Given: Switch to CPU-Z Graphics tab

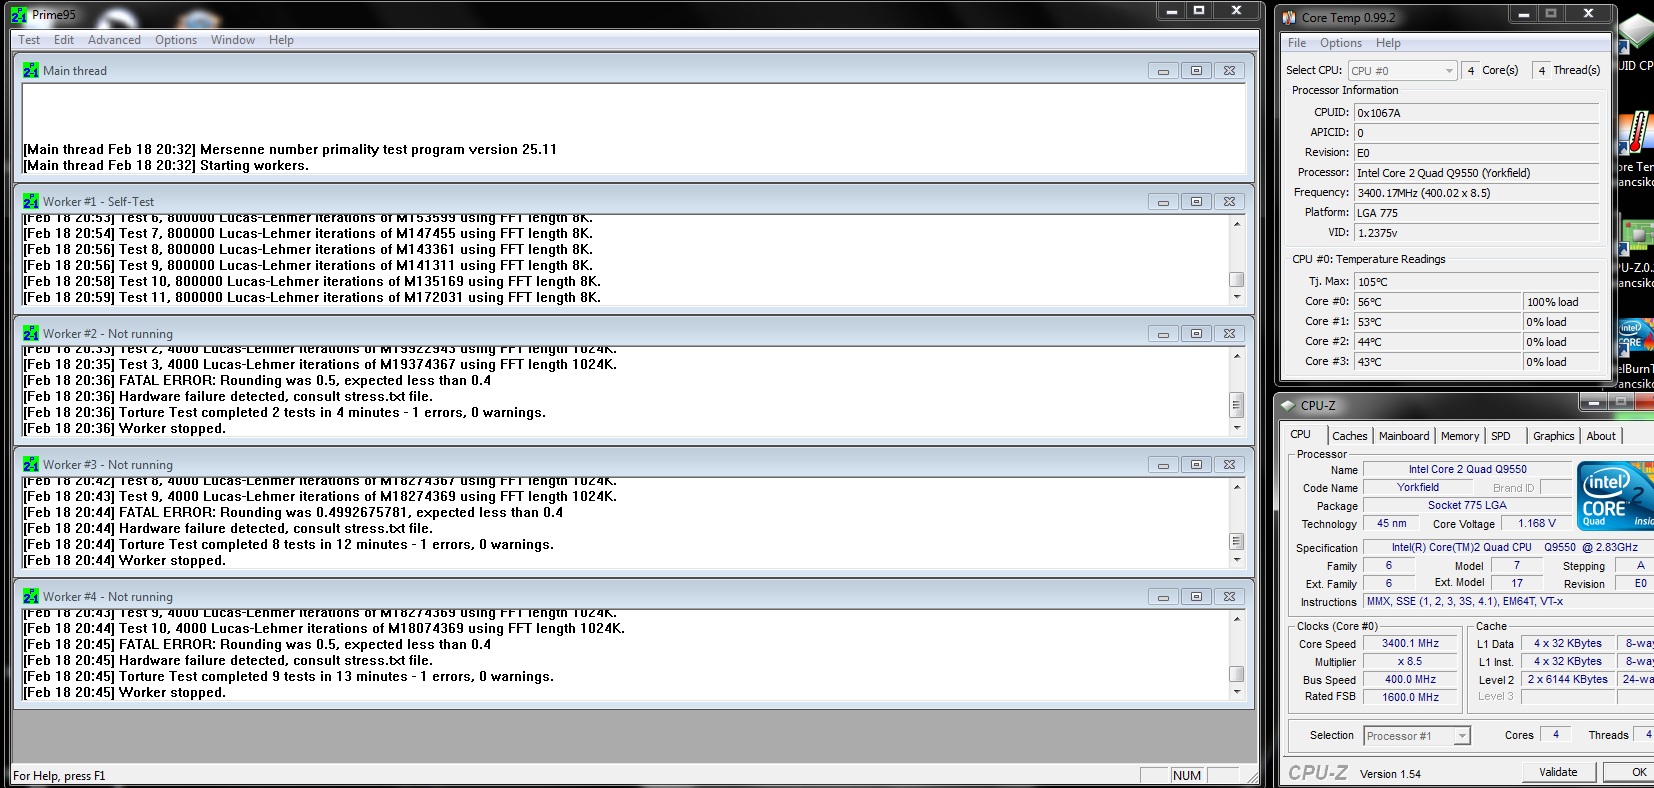Looking at the screenshot, I should 1554,436.
